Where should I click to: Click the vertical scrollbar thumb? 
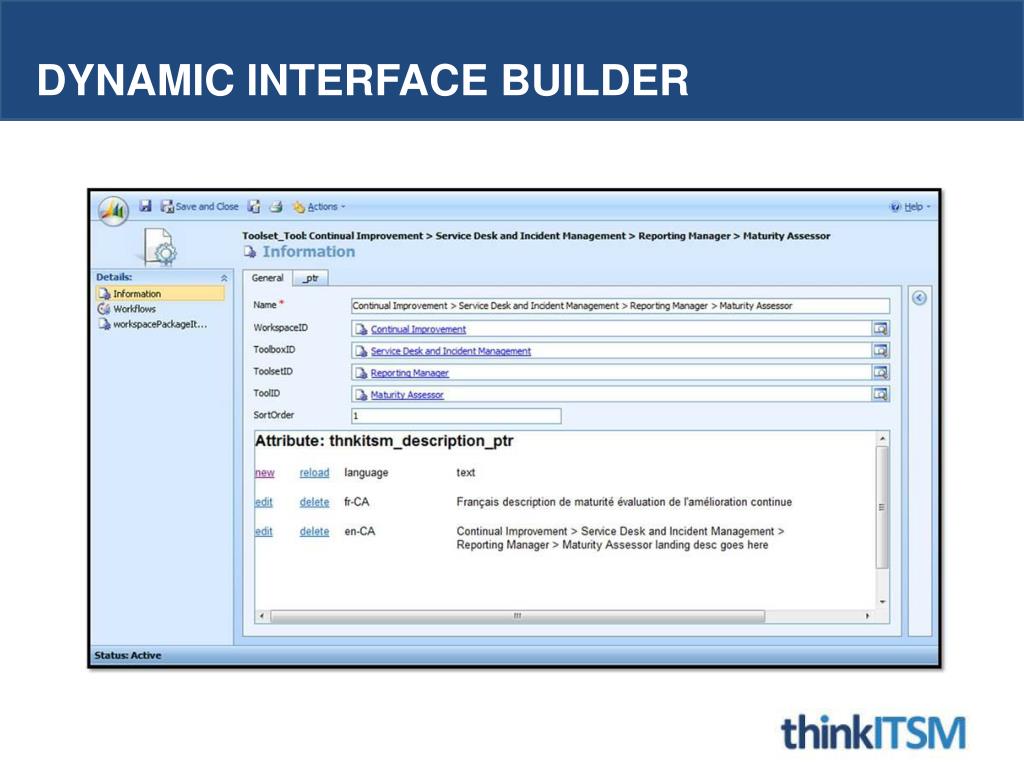point(882,507)
